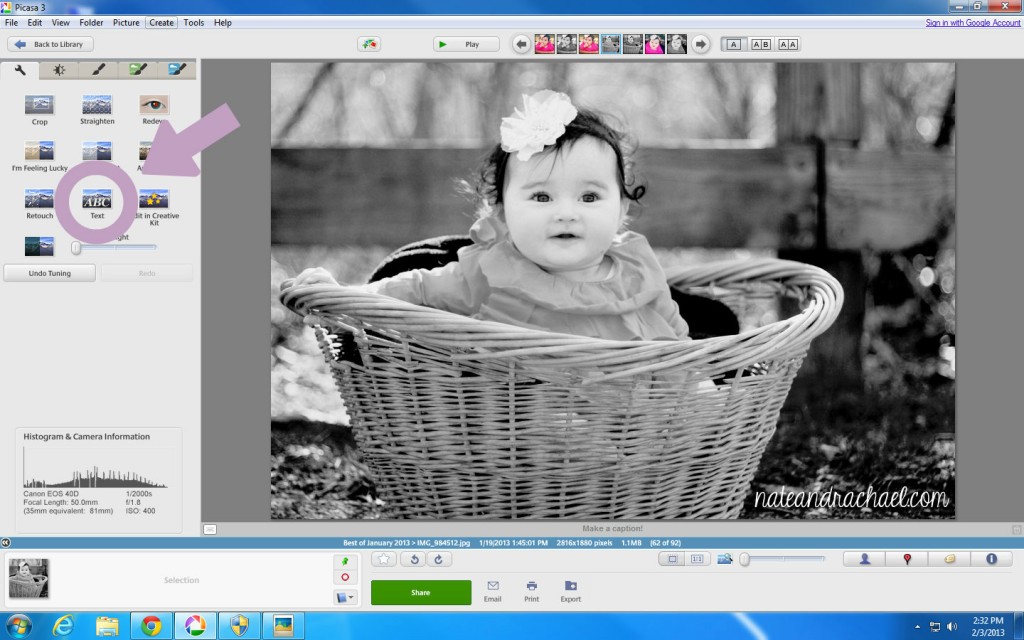Show the Properties info panel
Screen dimensions: 1024x640
(x=992, y=559)
